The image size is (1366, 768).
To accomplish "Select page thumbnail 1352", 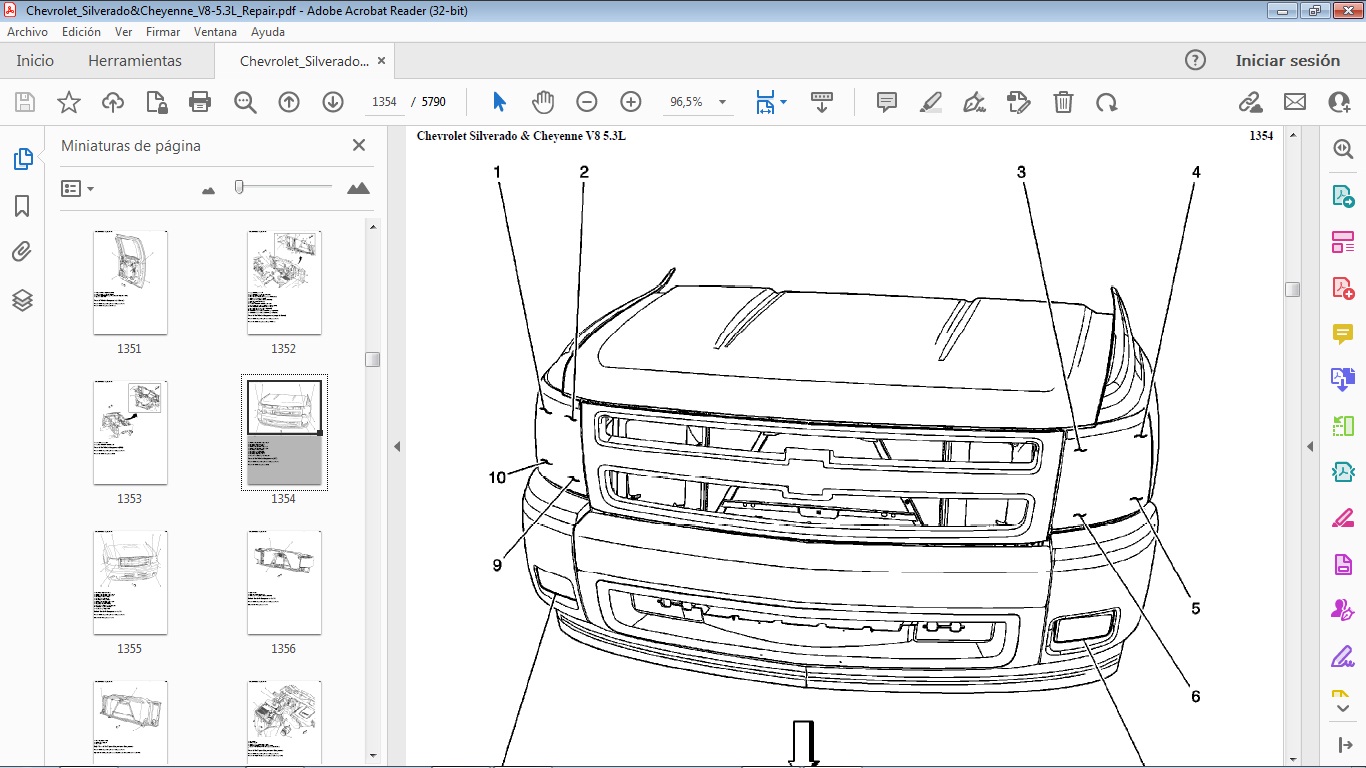I will [x=284, y=282].
